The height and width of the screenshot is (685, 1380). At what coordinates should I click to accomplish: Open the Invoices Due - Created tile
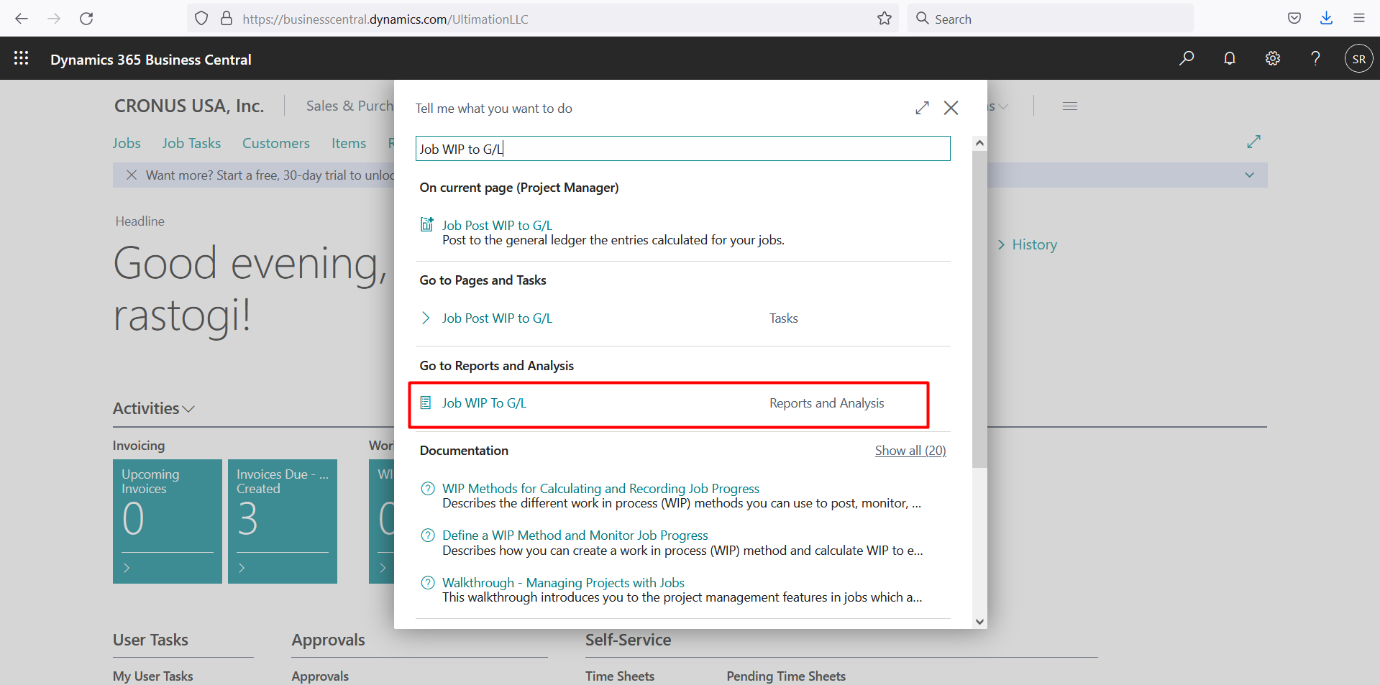tap(282, 520)
